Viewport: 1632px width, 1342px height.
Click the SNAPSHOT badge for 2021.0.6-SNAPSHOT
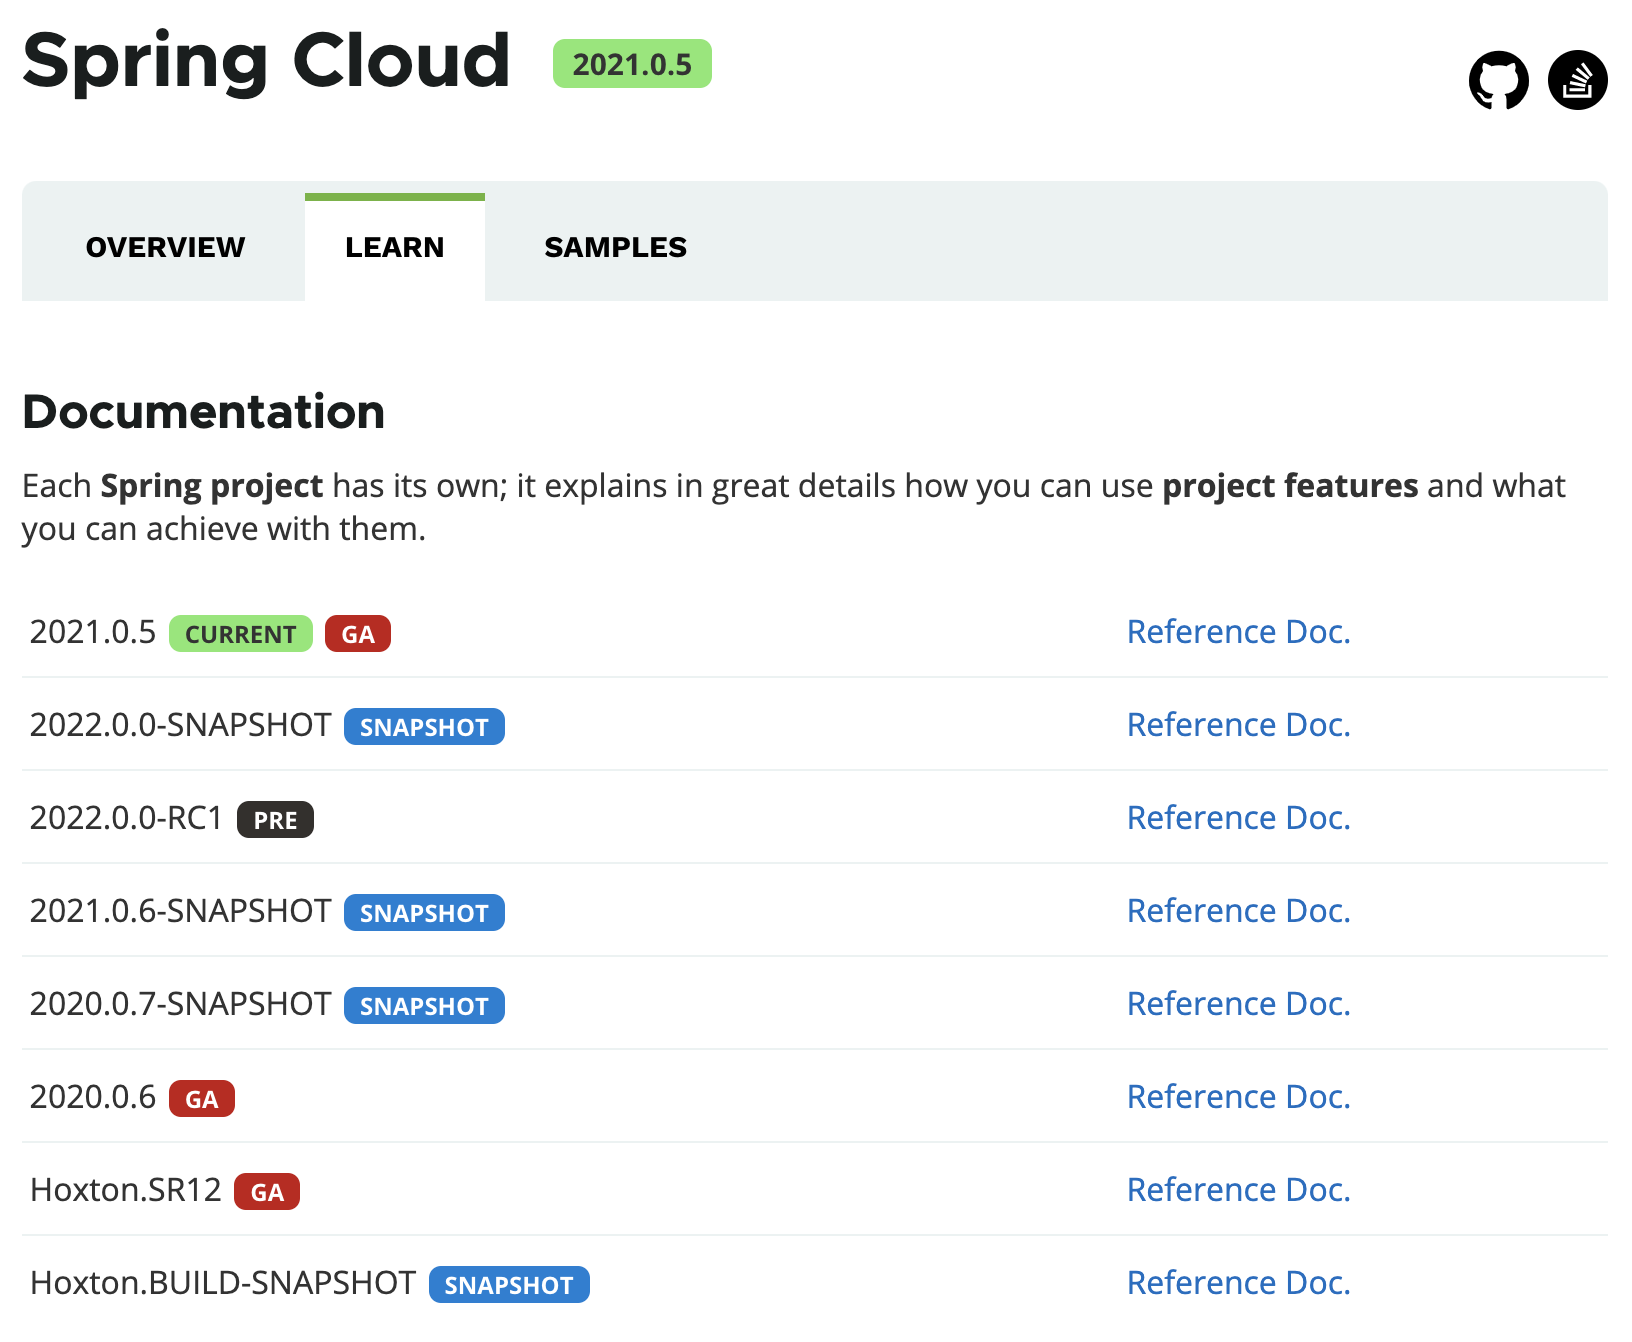pos(423,913)
